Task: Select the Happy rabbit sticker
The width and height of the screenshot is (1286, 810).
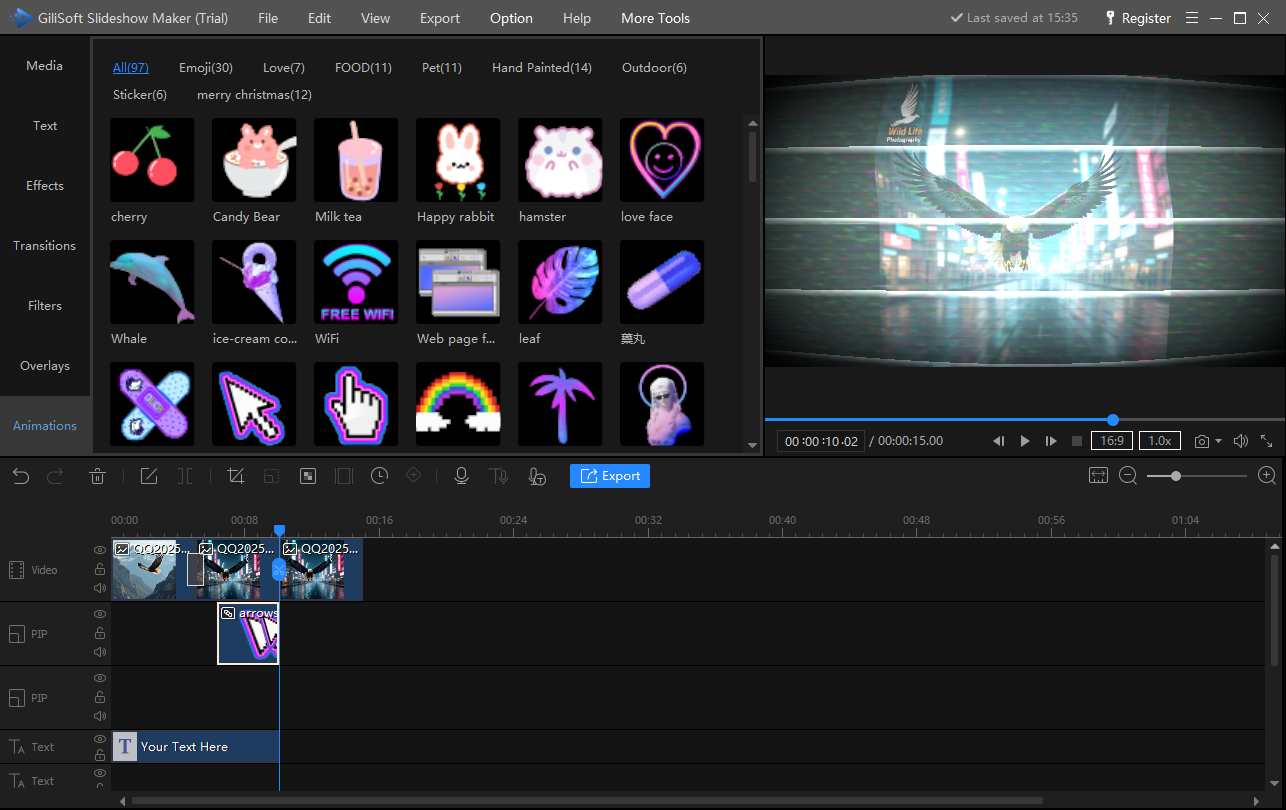Action: (458, 160)
